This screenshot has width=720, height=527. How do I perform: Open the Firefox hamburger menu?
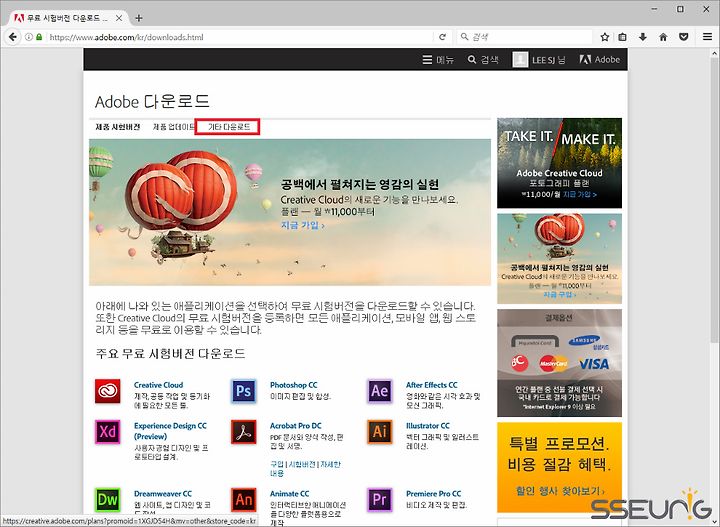coord(707,37)
